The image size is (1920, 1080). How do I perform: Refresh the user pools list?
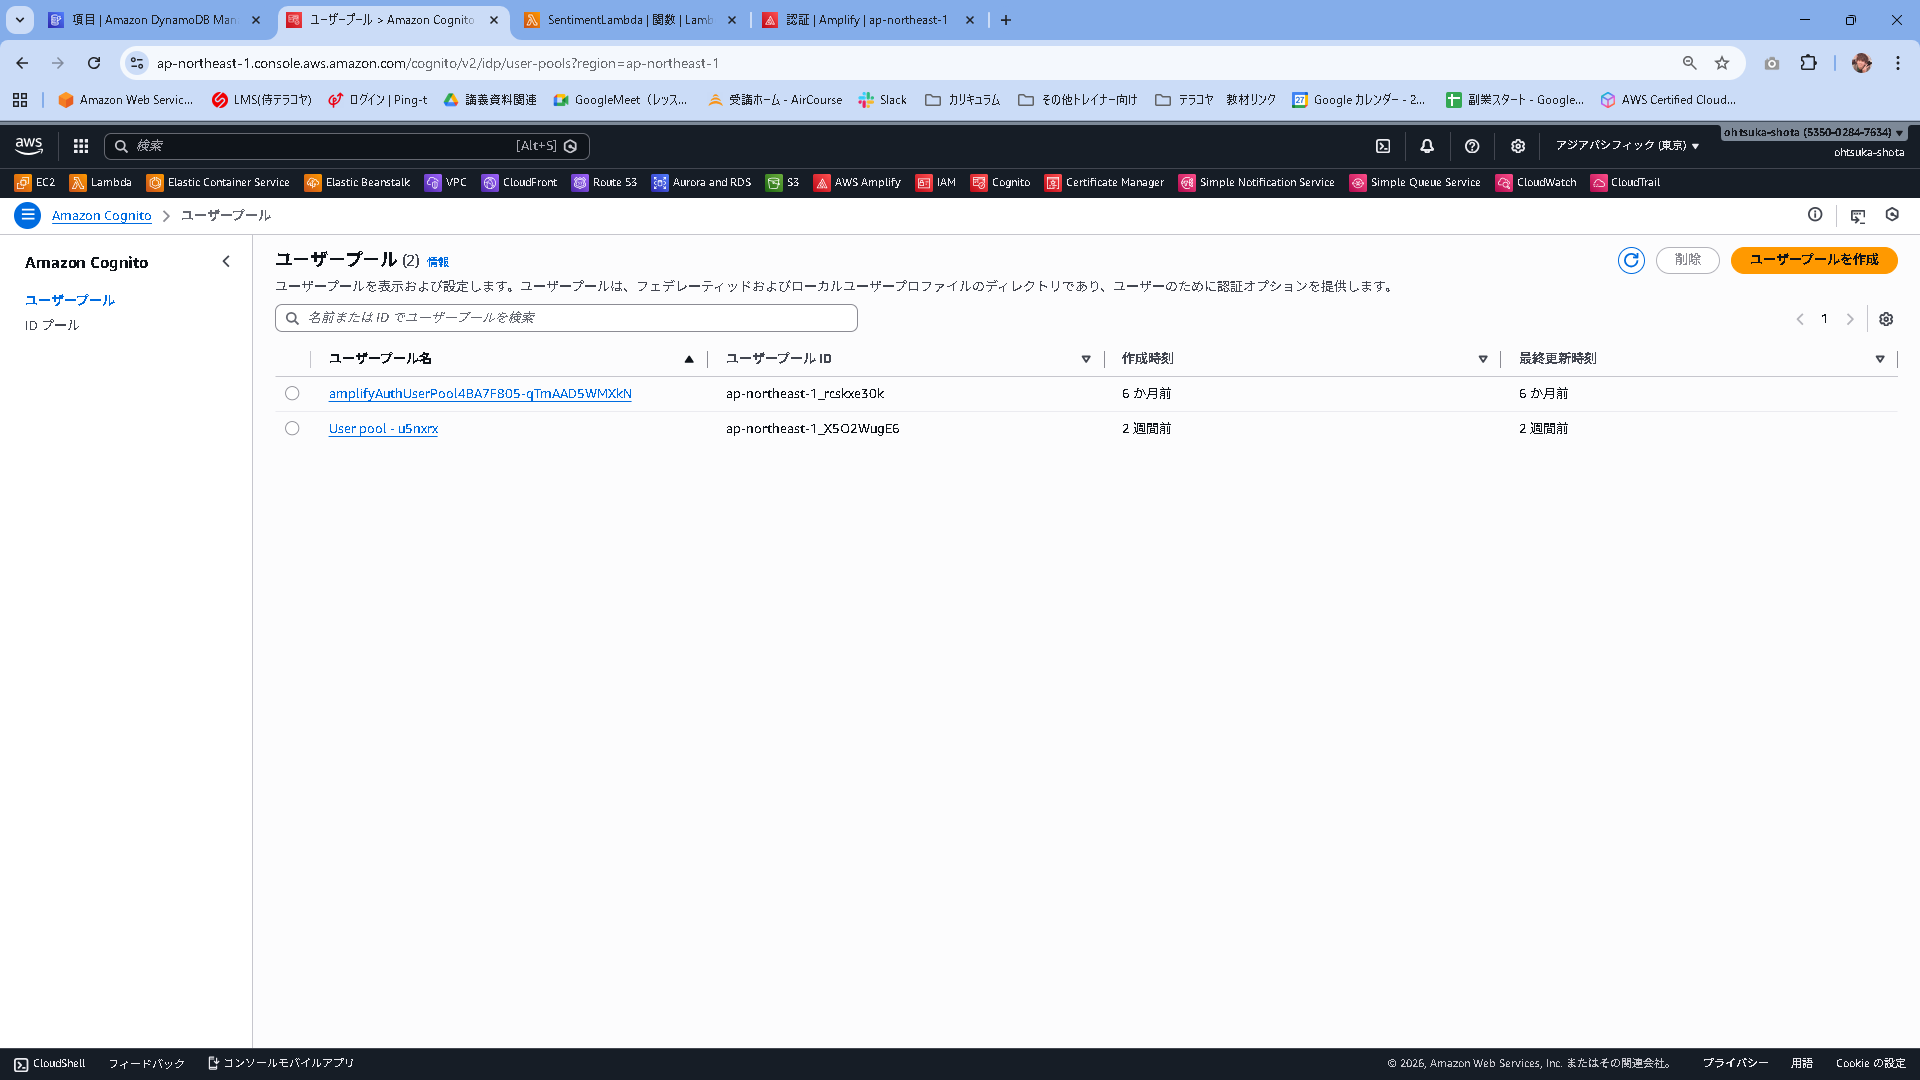click(x=1631, y=260)
